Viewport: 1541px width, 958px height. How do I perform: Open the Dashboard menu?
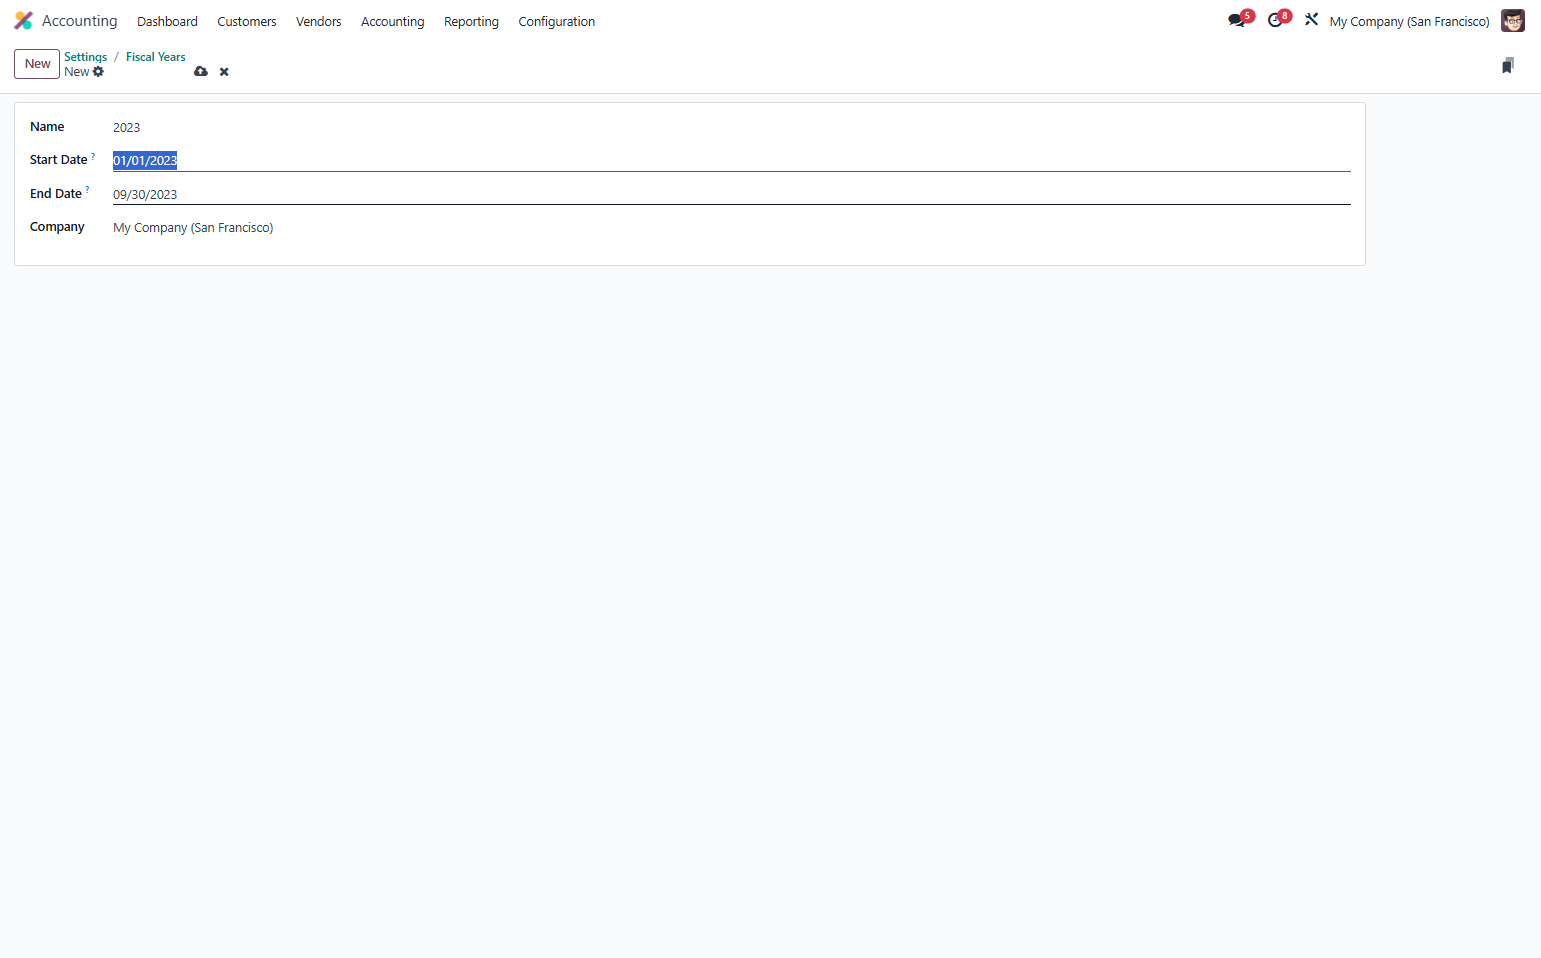point(167,21)
